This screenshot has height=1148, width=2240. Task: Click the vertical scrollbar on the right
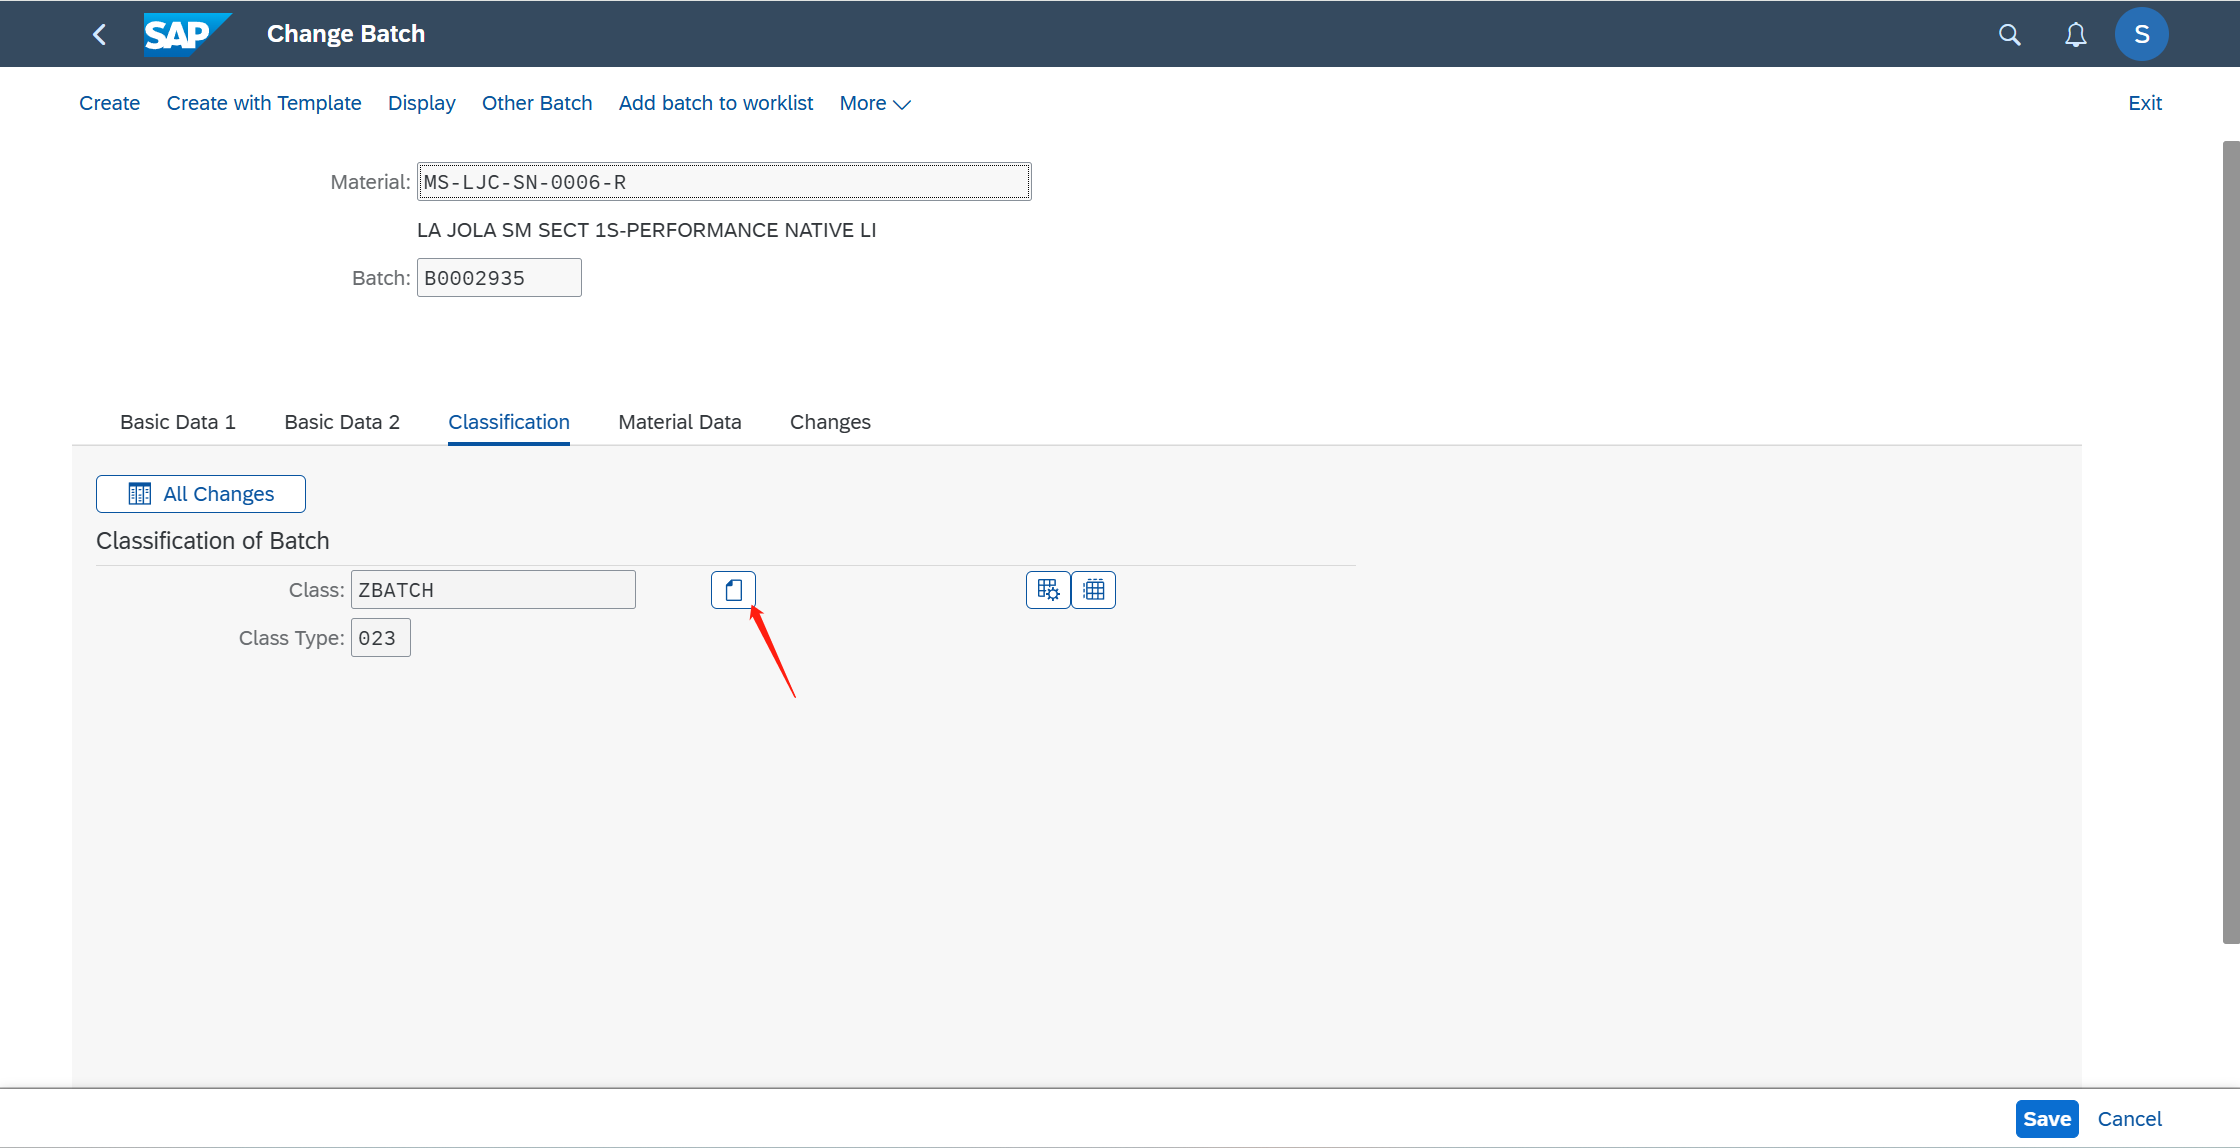[2230, 540]
